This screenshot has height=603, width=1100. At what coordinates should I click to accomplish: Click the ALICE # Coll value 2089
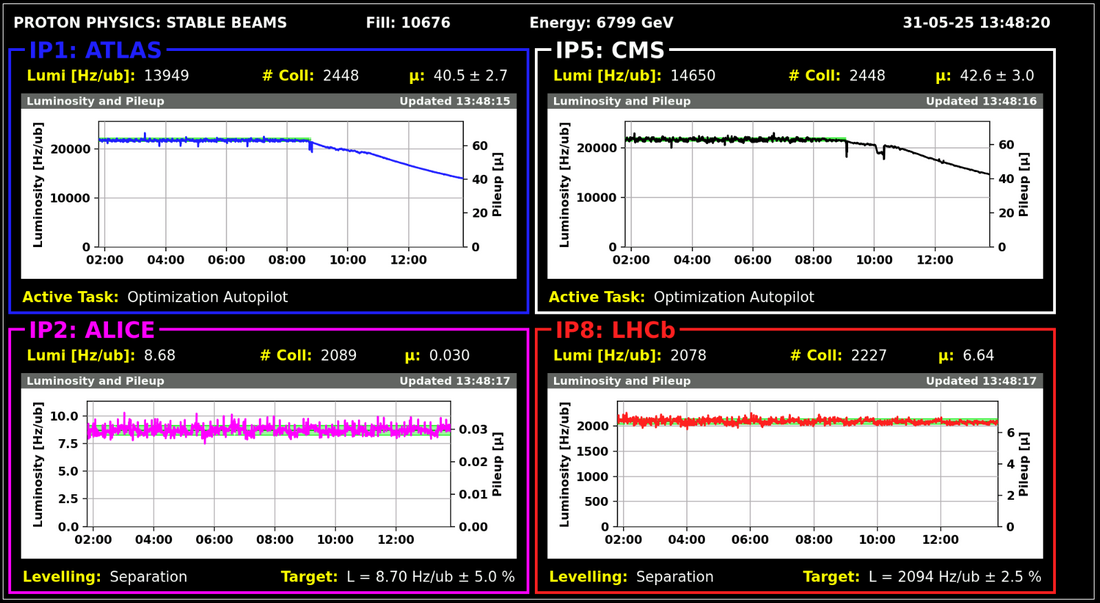pos(339,355)
